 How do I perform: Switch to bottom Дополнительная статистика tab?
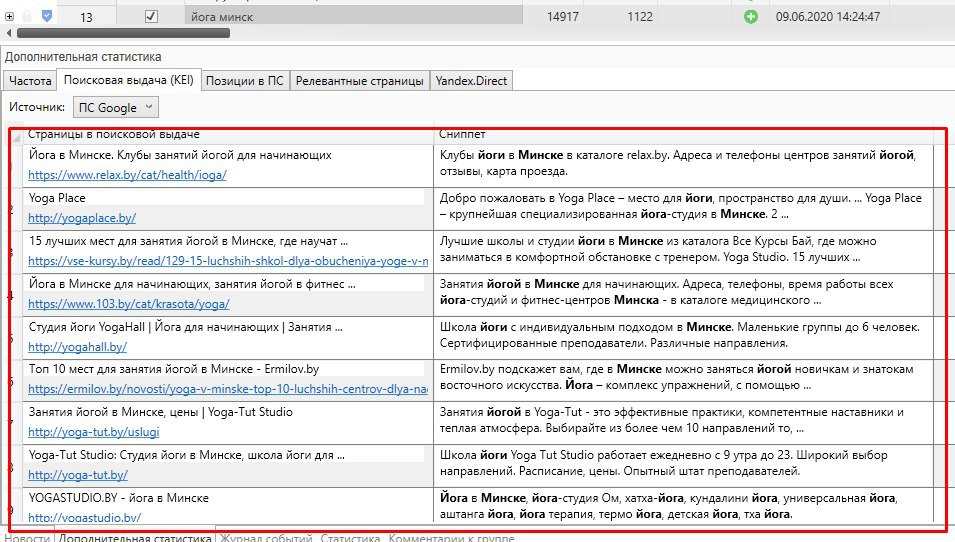click(x=135, y=537)
